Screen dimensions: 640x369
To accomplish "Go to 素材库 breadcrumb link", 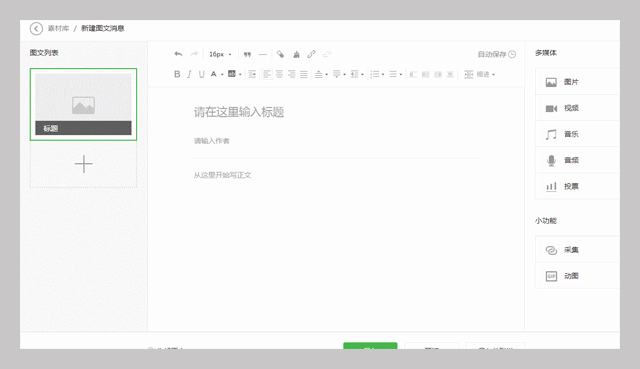I will pyautogui.click(x=58, y=28).
